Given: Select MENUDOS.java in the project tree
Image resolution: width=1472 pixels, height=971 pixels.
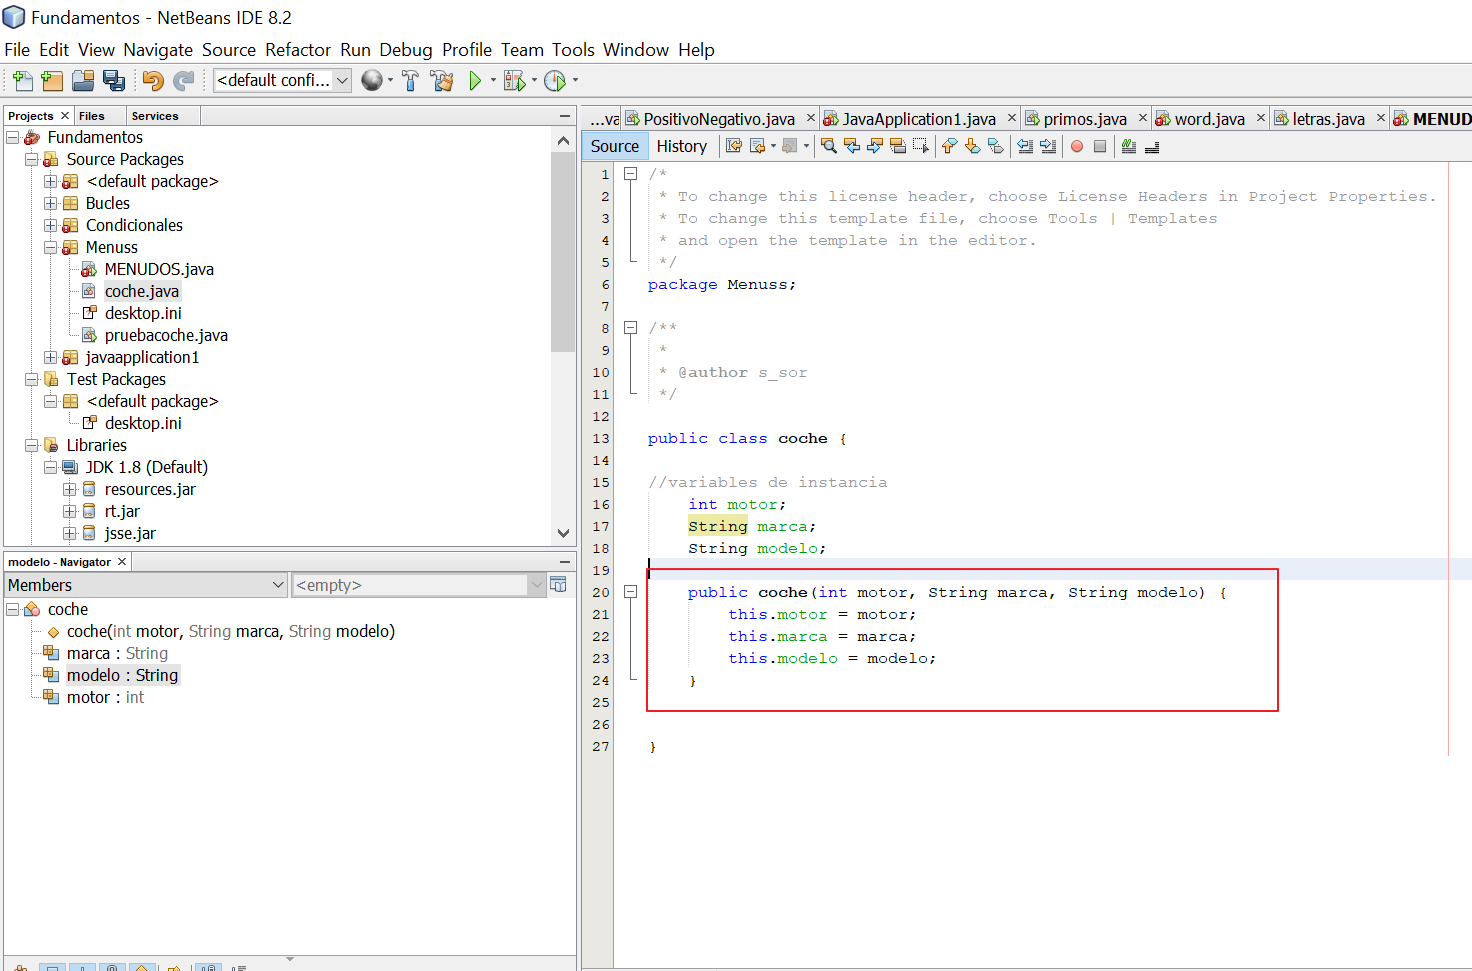Looking at the screenshot, I should point(159,269).
